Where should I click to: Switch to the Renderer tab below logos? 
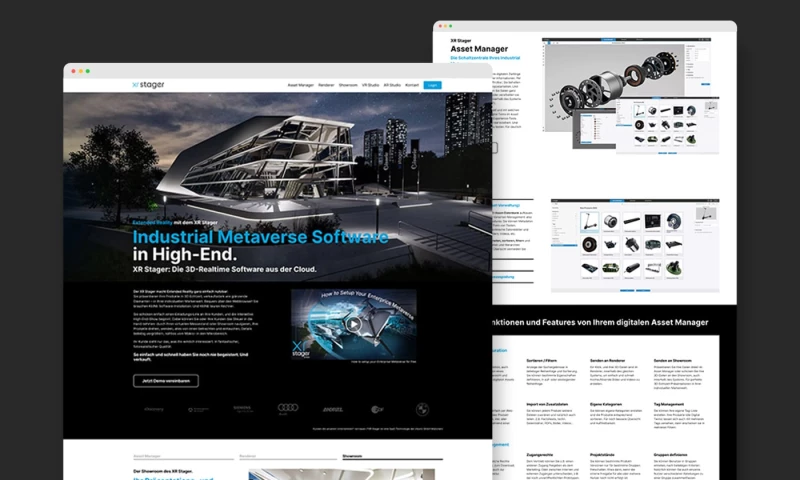point(249,455)
